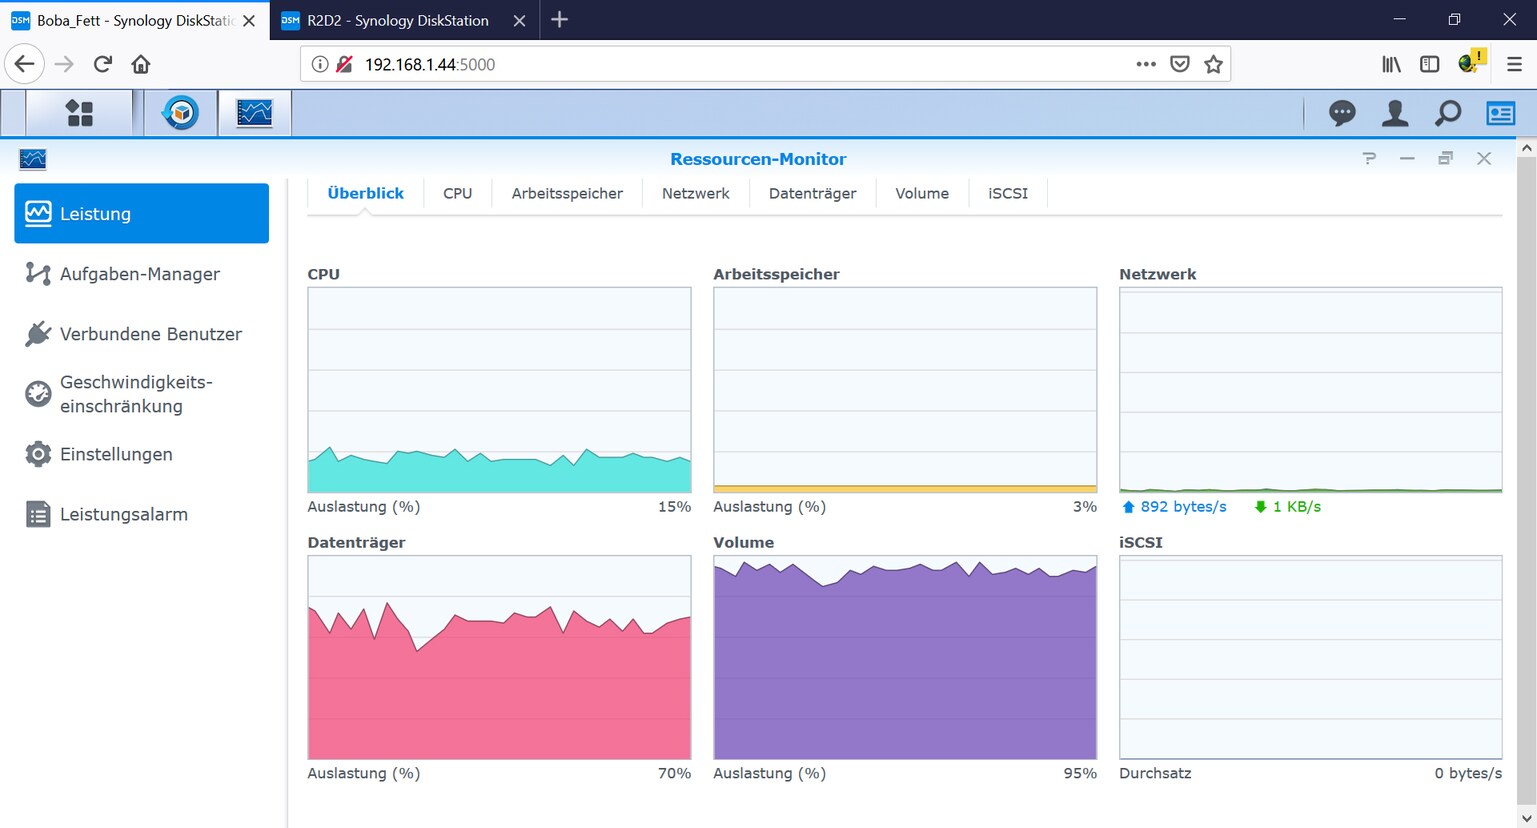Click the CPU utilization graph
Viewport: 1537px width, 828px height.
coord(499,390)
